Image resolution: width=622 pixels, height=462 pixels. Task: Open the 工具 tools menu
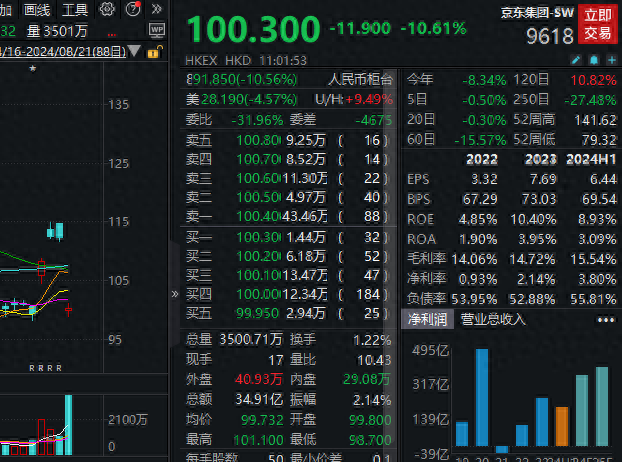[75, 10]
